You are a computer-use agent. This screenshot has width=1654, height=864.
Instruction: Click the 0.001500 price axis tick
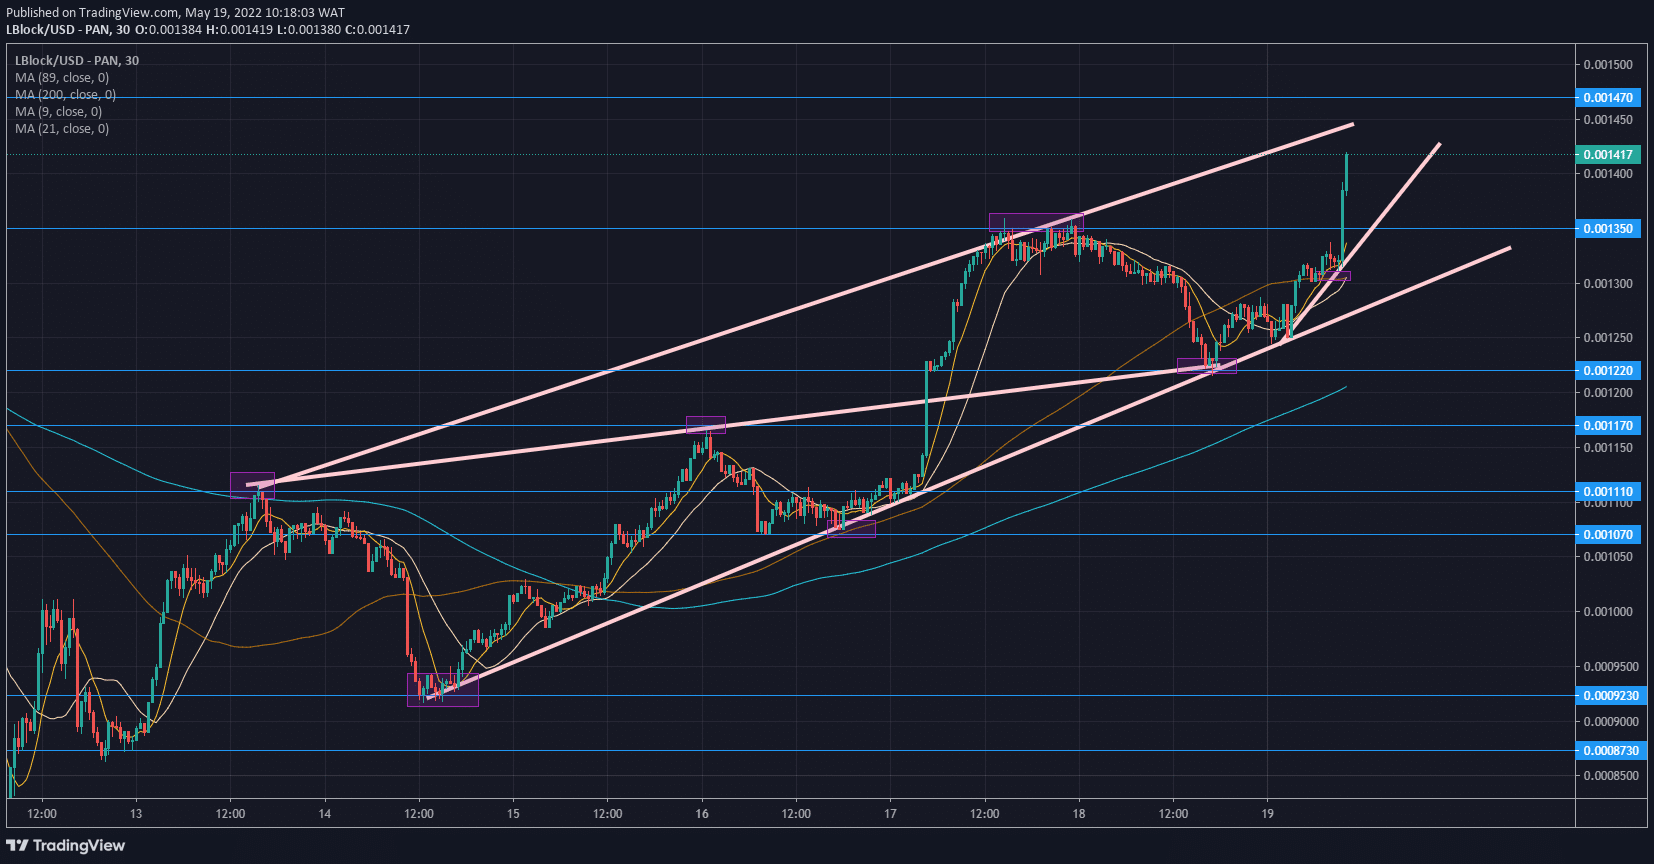[1608, 65]
